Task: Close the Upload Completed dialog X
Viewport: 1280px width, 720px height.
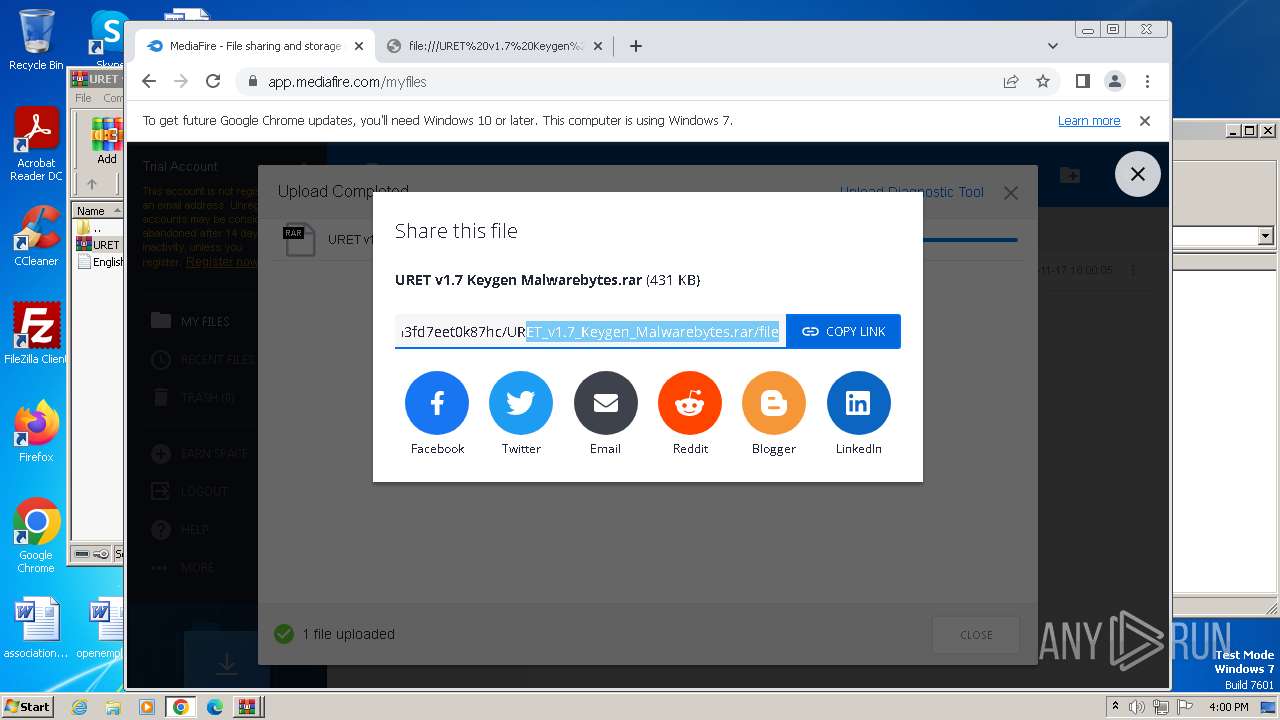Action: [1011, 193]
